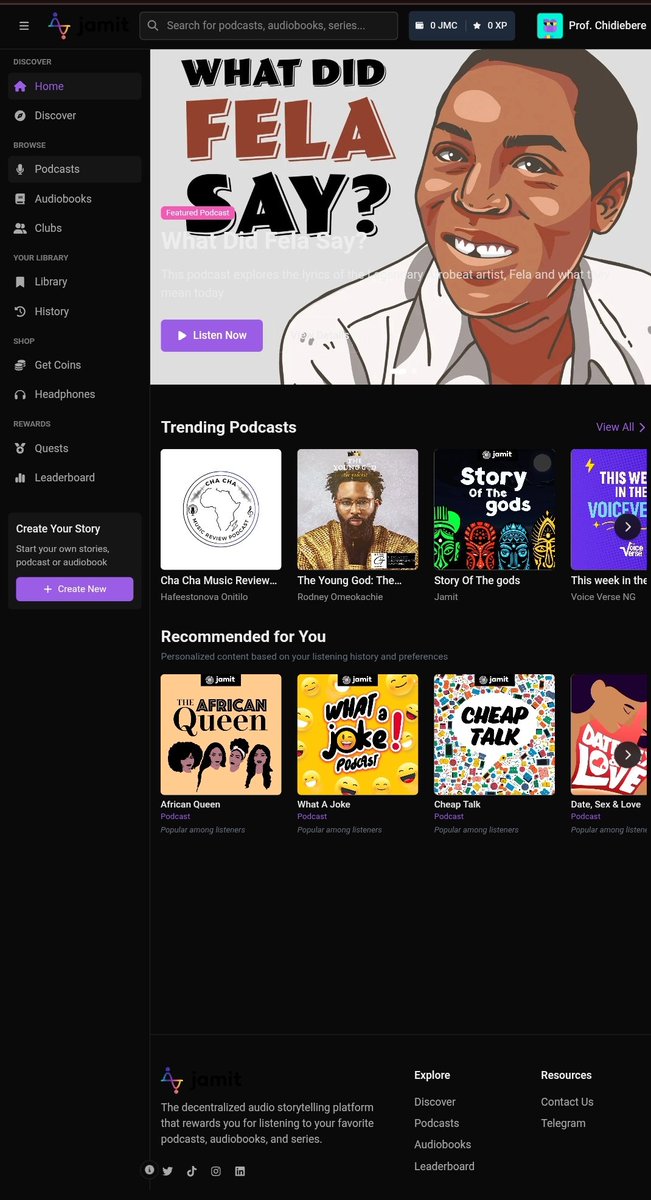Focus the podcast search field
Image resolution: width=651 pixels, height=1200 pixels.
click(268, 25)
